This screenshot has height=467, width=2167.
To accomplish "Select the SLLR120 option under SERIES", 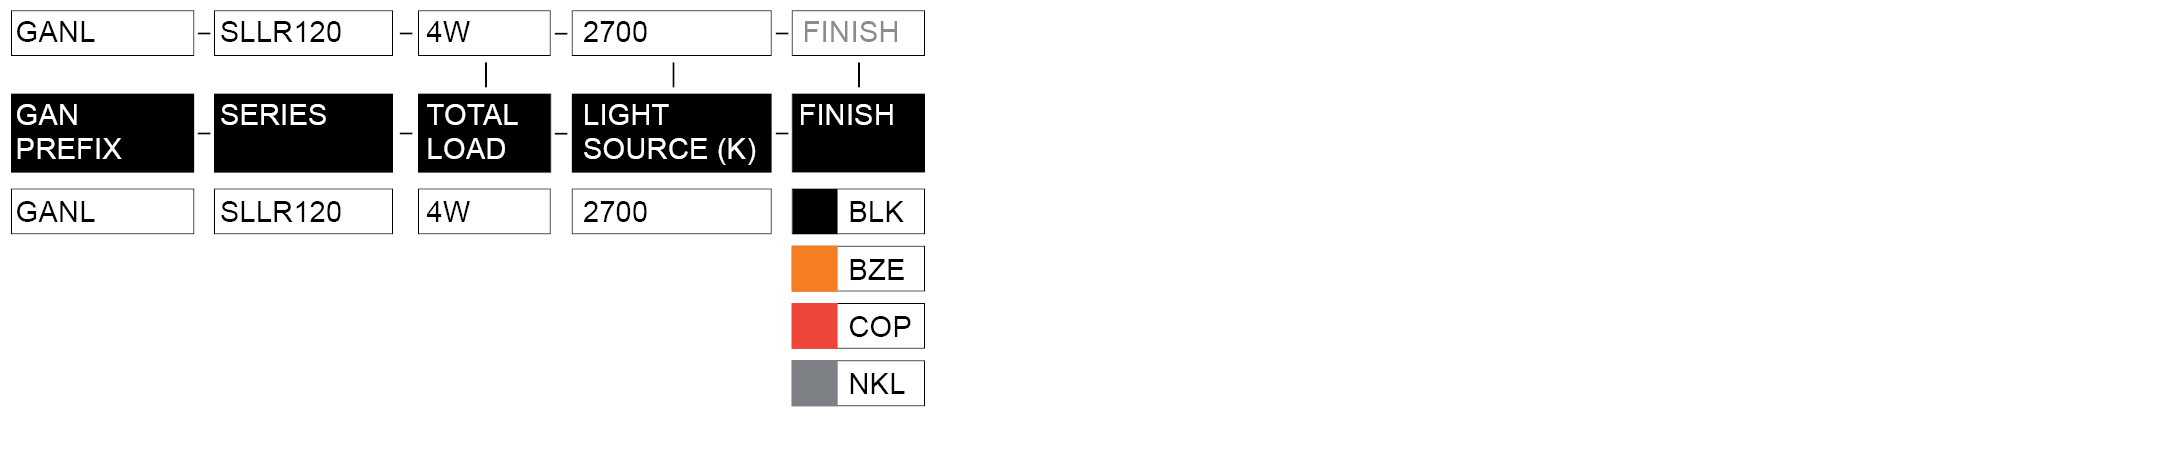I will pos(303,212).
